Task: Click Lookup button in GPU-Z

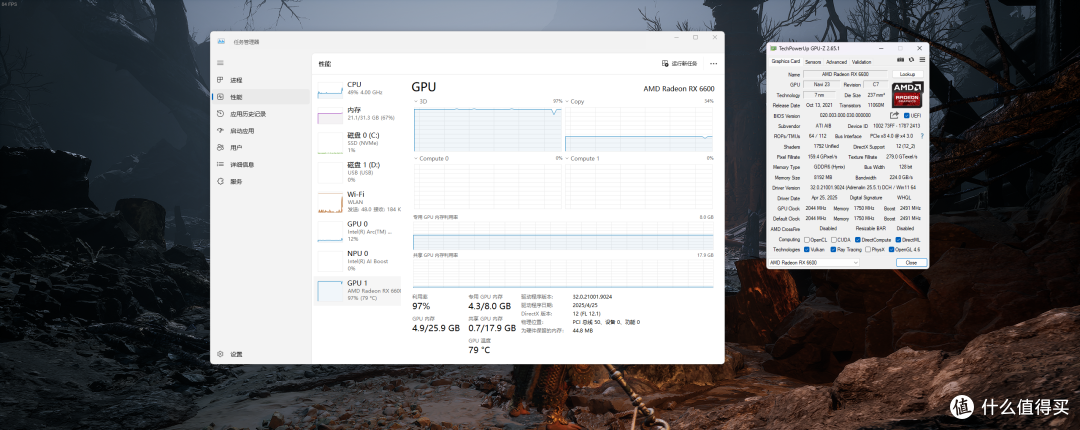Action: click(908, 74)
